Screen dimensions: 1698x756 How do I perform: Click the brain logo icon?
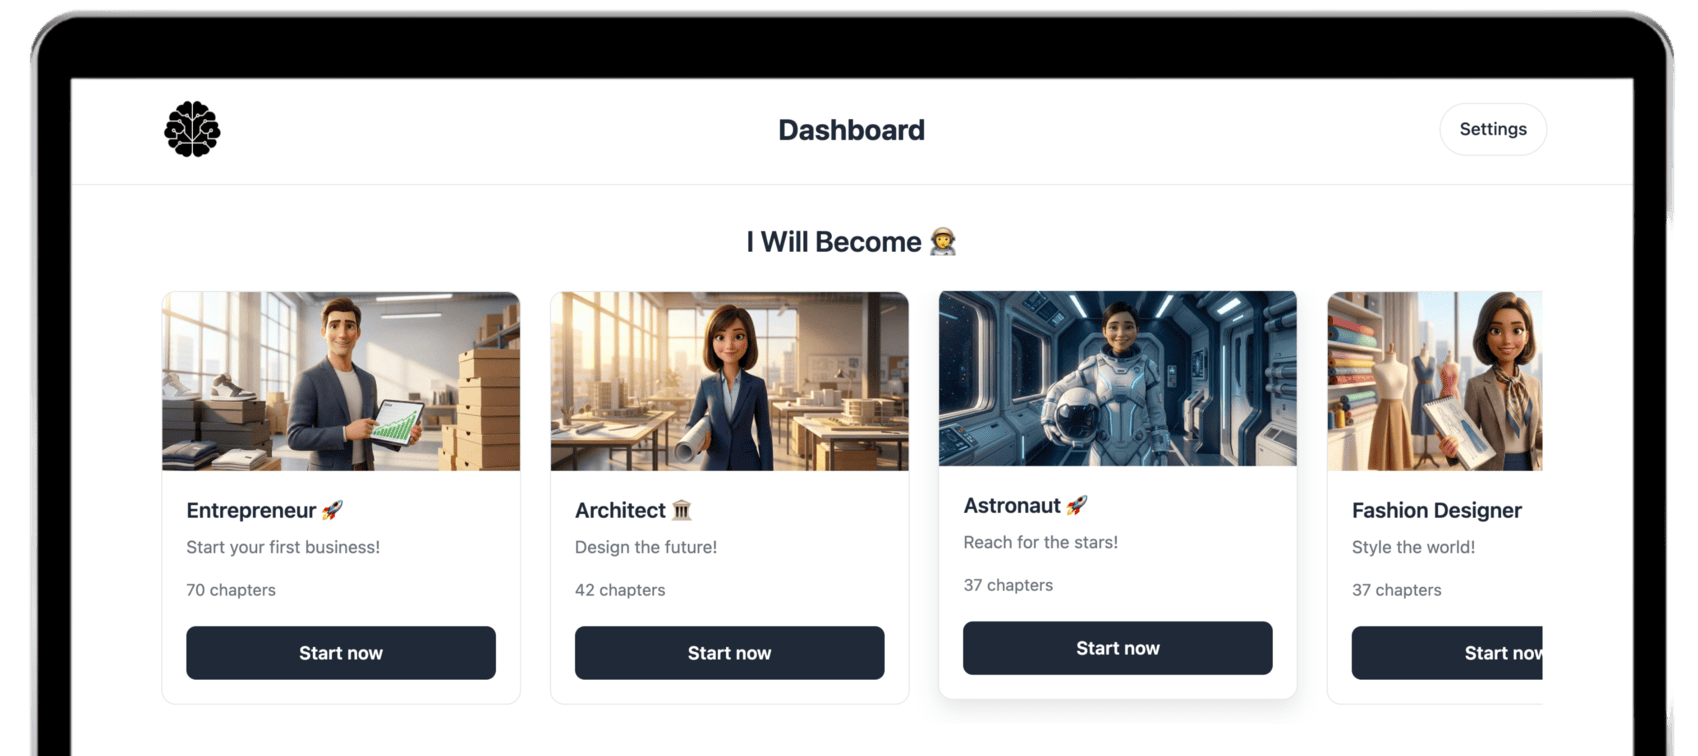pyautogui.click(x=192, y=129)
